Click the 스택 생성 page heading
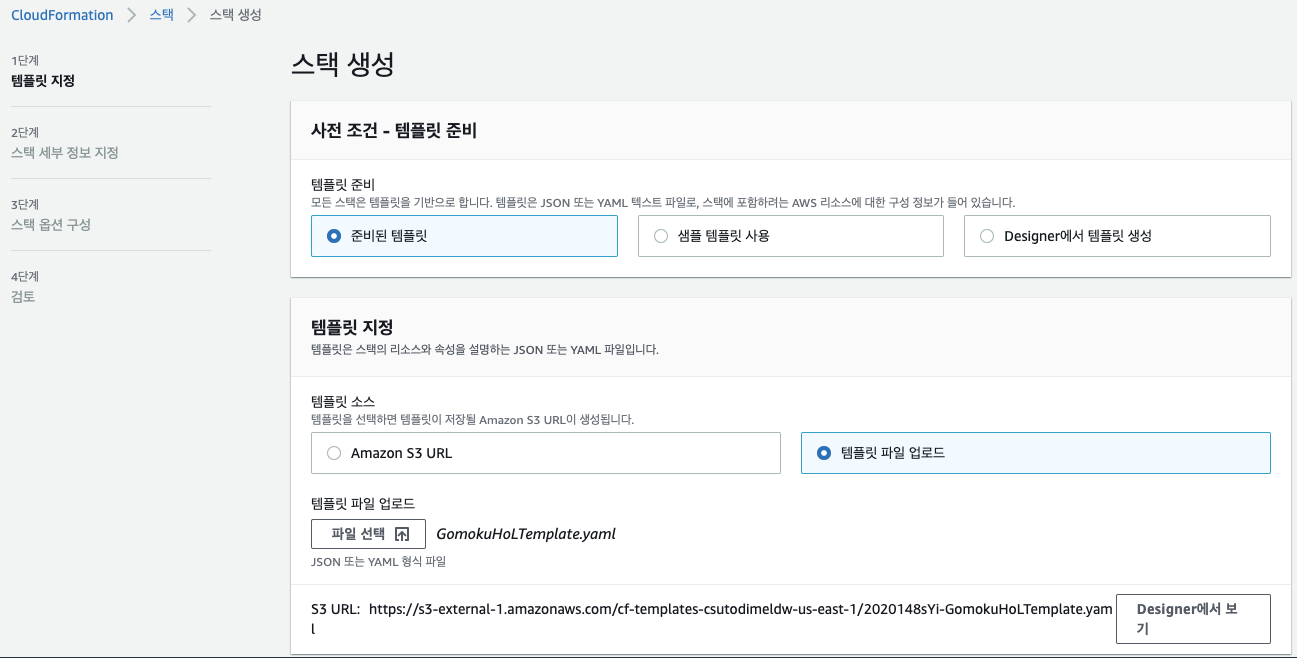The height and width of the screenshot is (658, 1297). [x=343, y=64]
